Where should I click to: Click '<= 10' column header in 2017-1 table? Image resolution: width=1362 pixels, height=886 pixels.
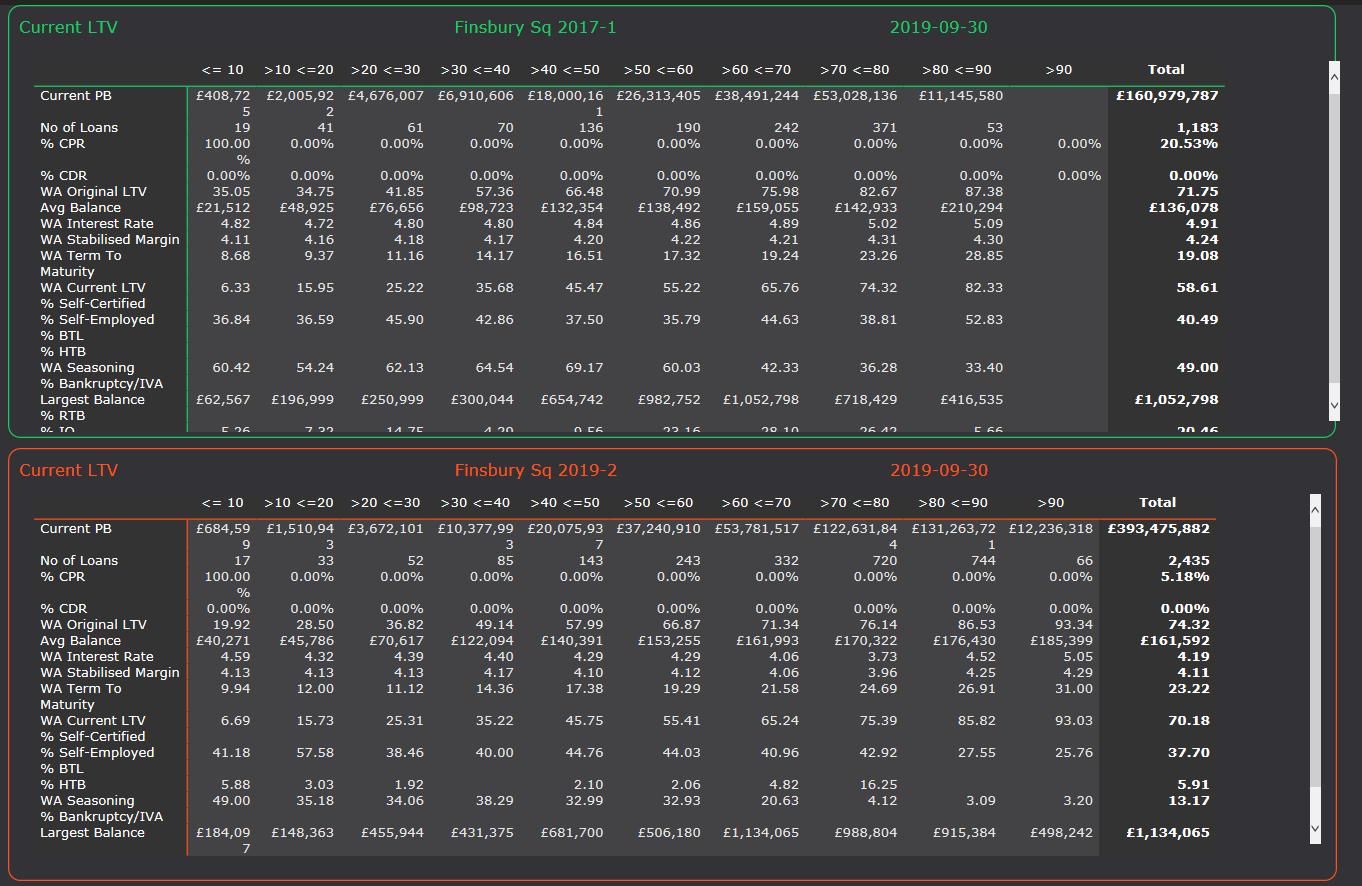(x=222, y=70)
